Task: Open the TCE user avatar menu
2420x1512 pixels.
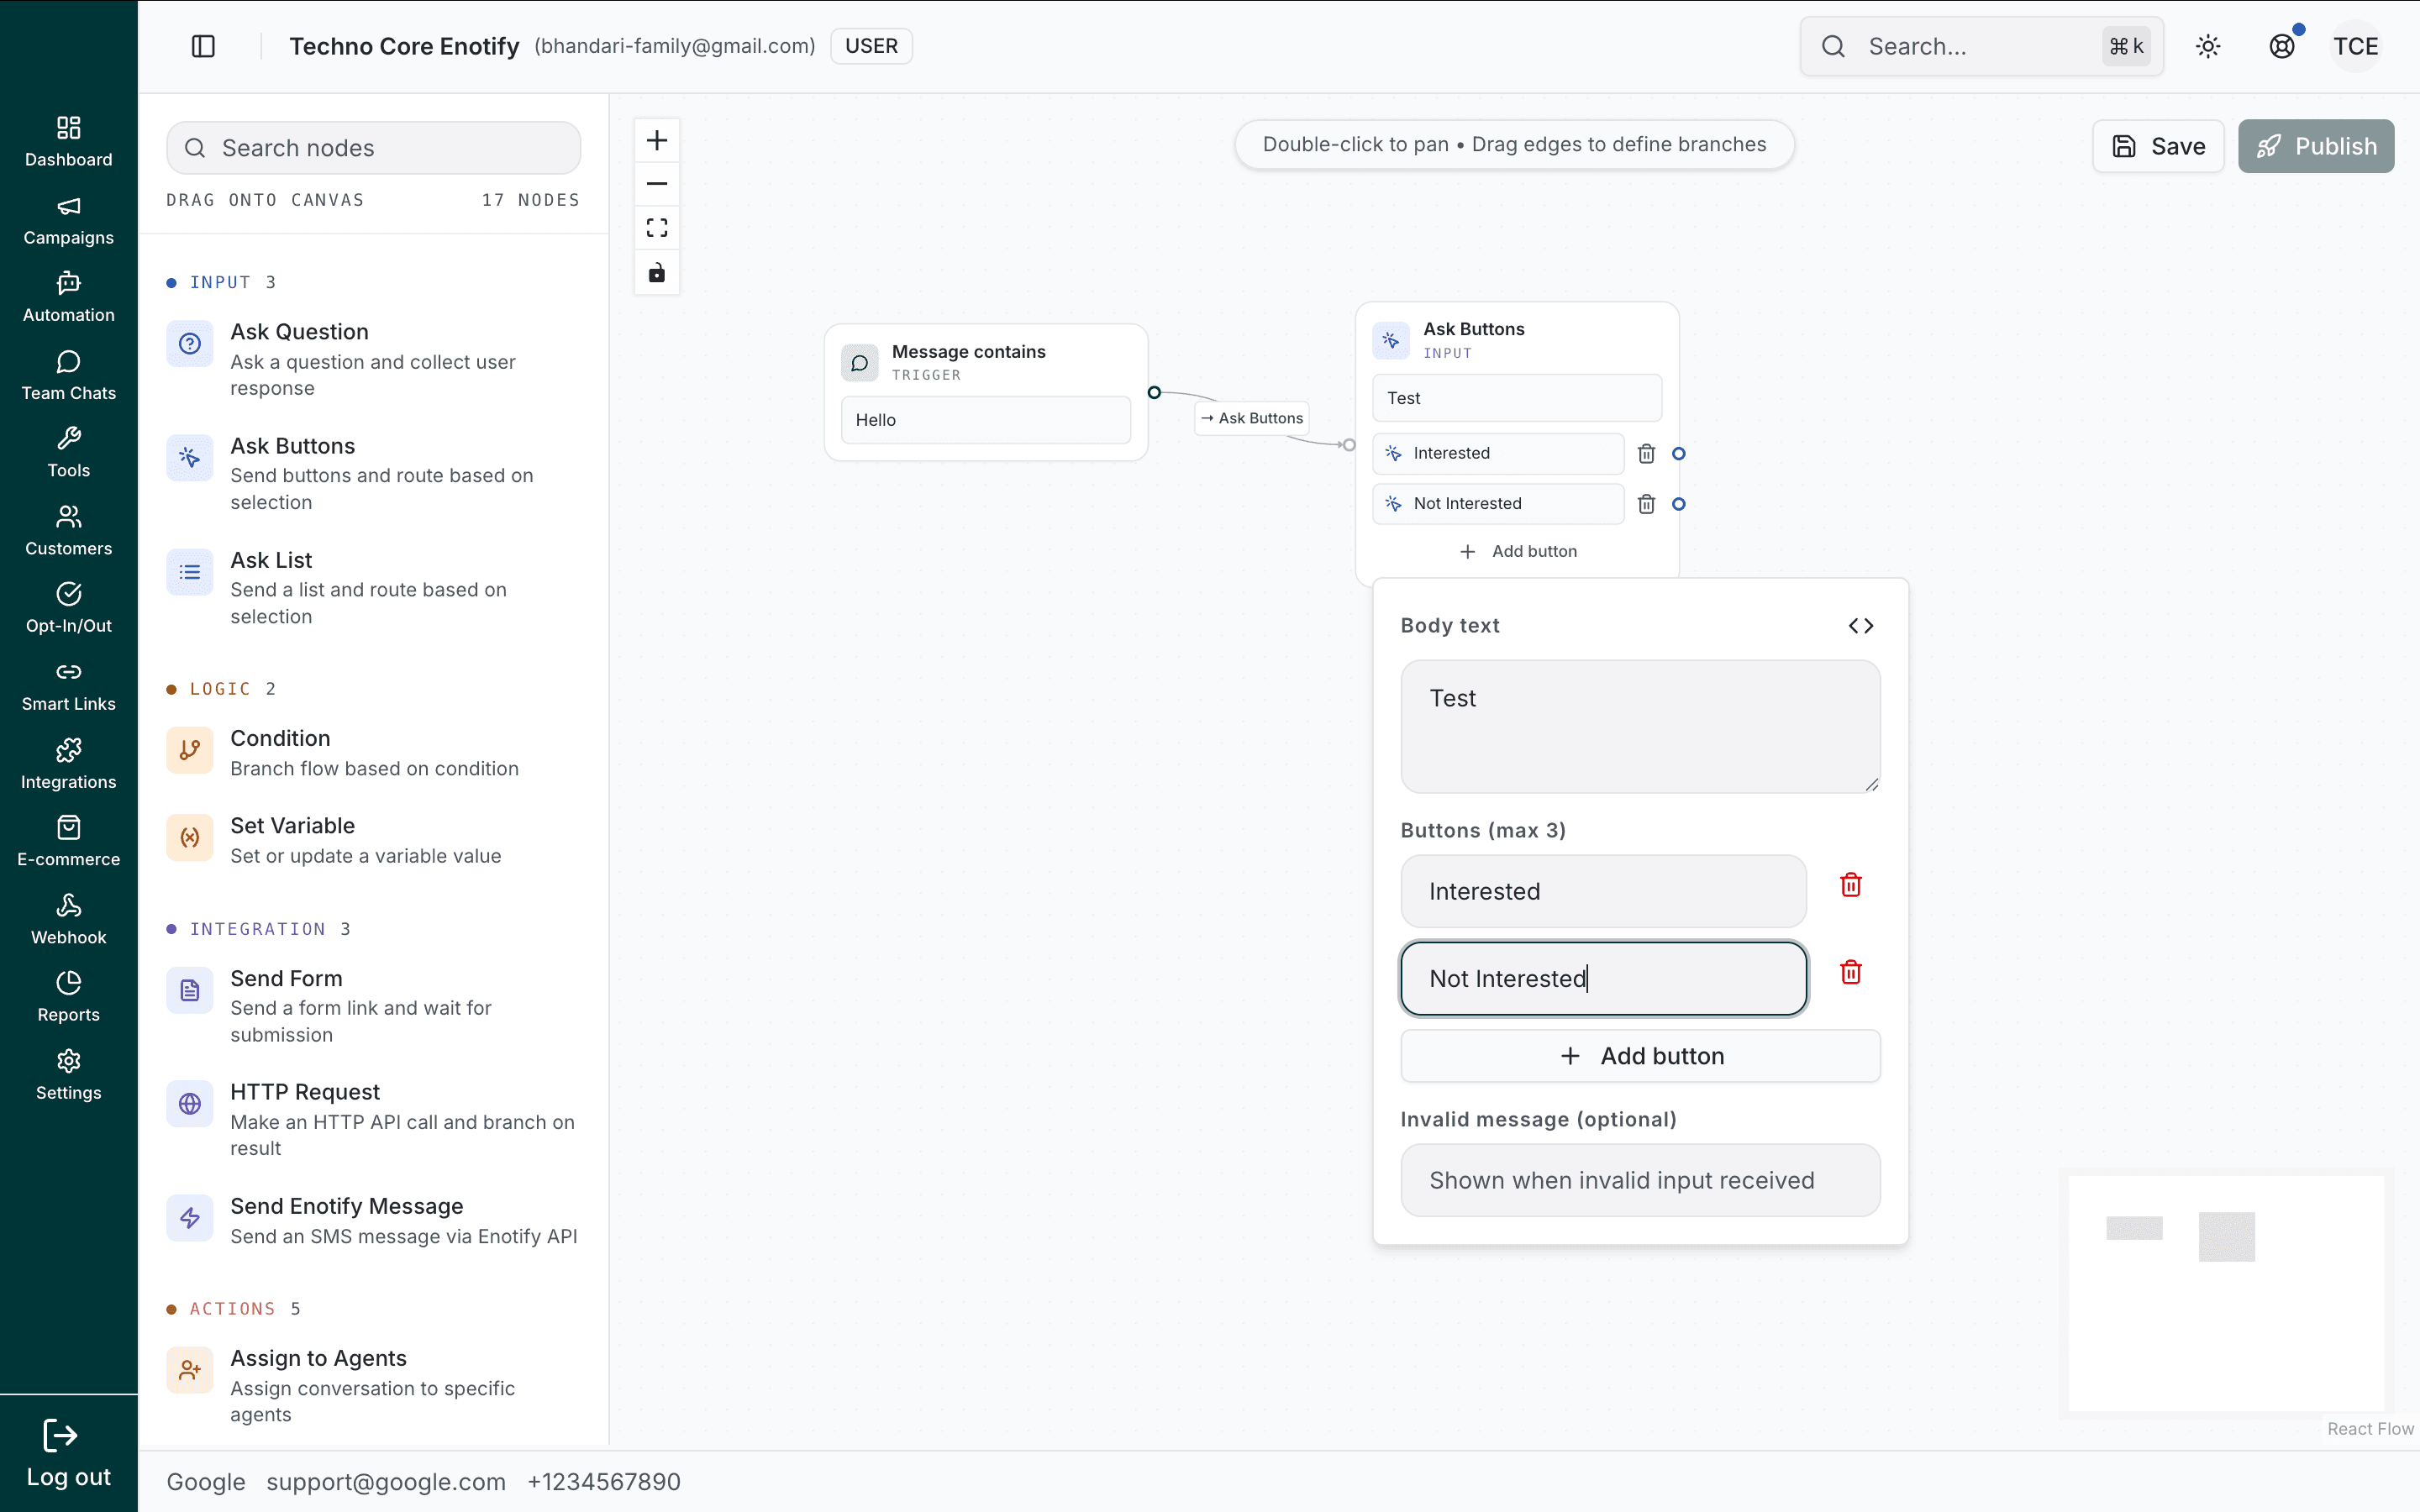Action: [2356, 46]
